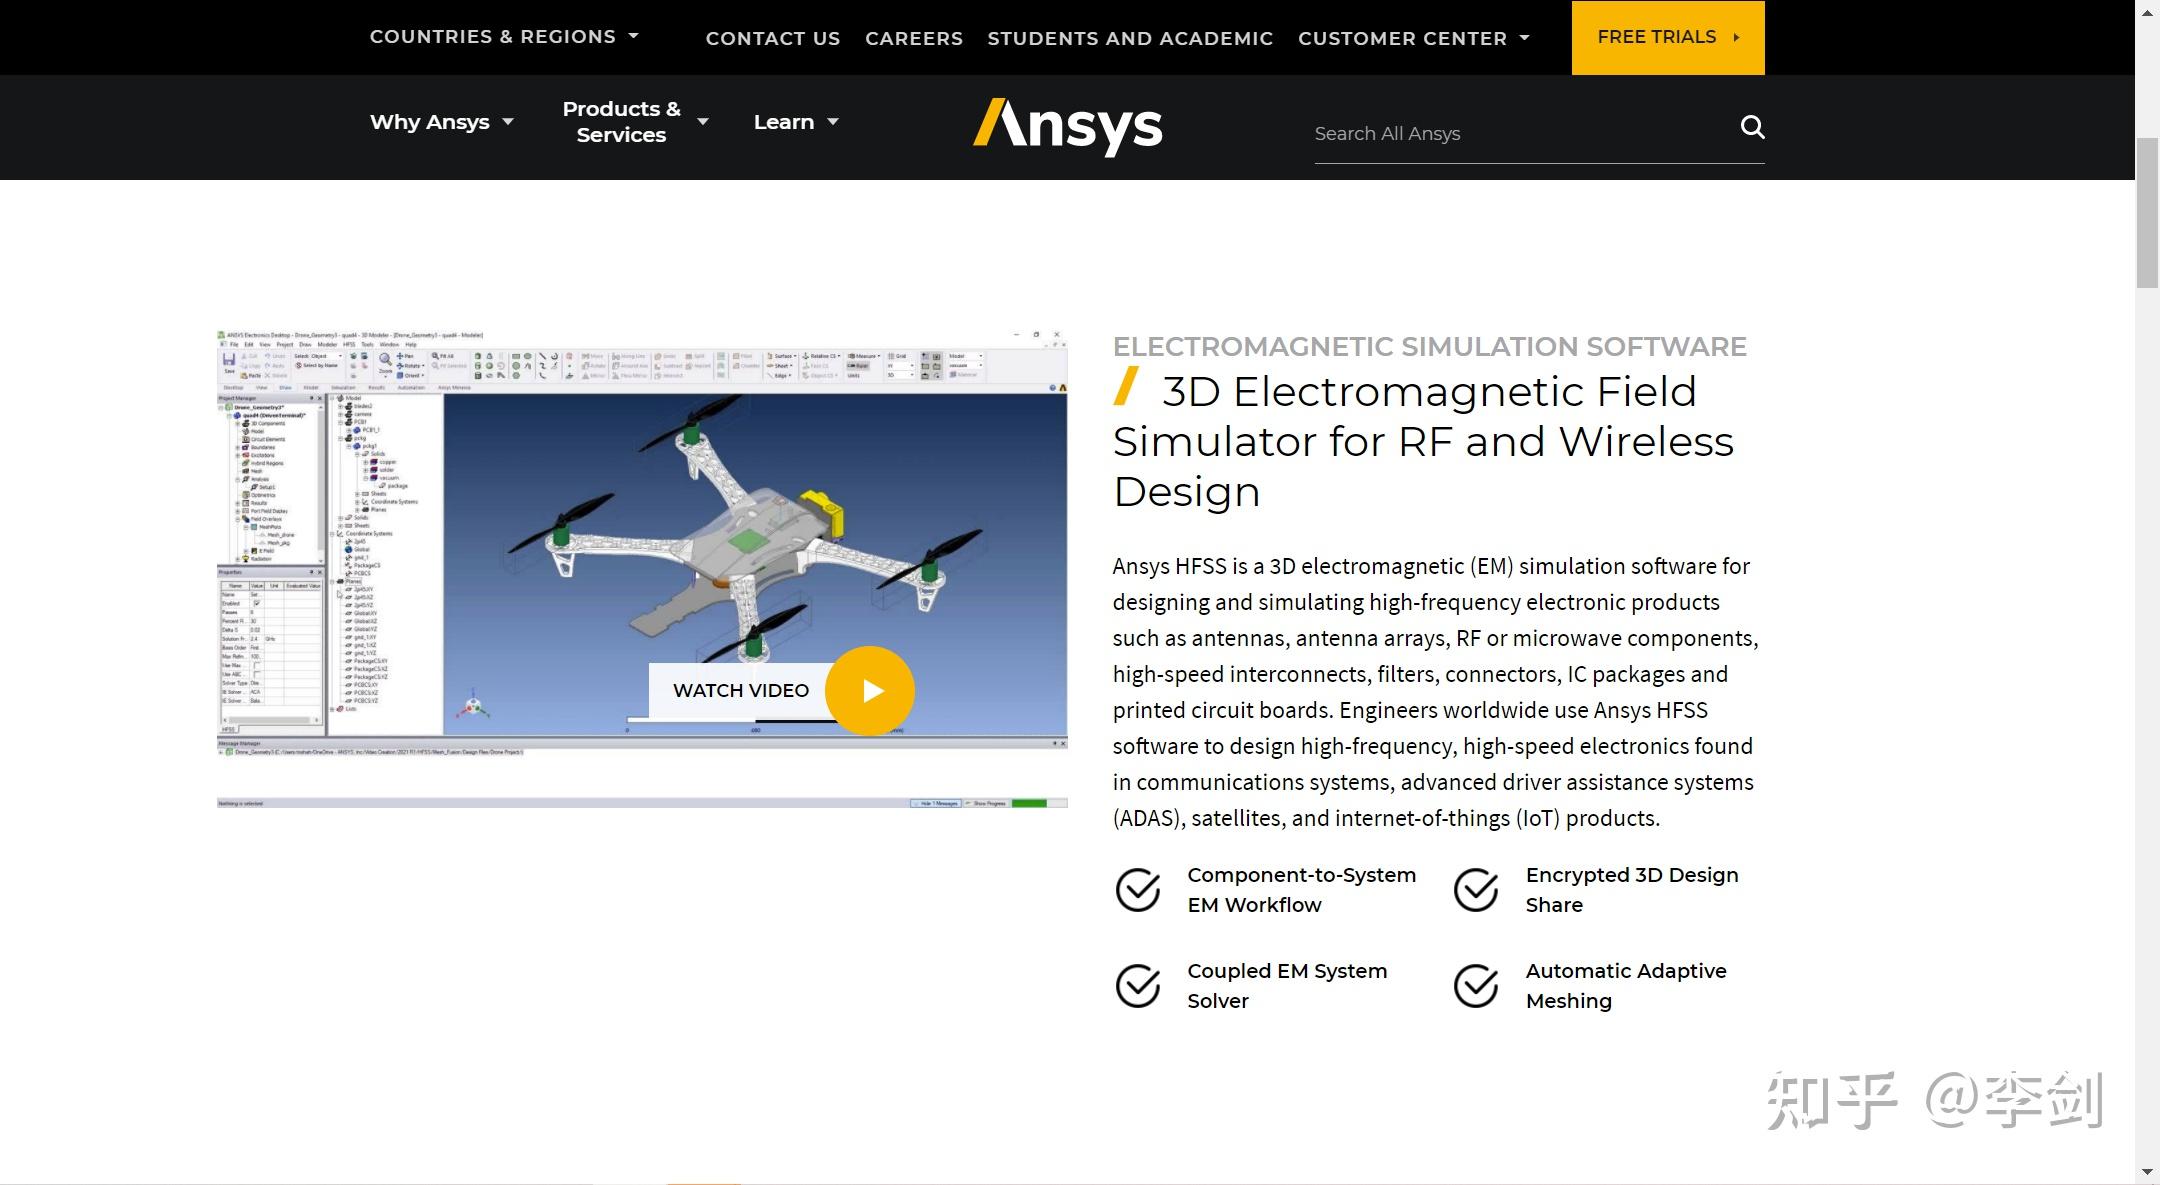Click the Free Trials arrow icon

1736,37
